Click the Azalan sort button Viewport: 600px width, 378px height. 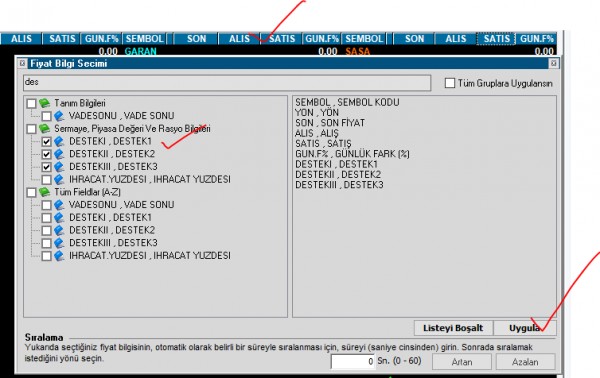[x=525, y=362]
